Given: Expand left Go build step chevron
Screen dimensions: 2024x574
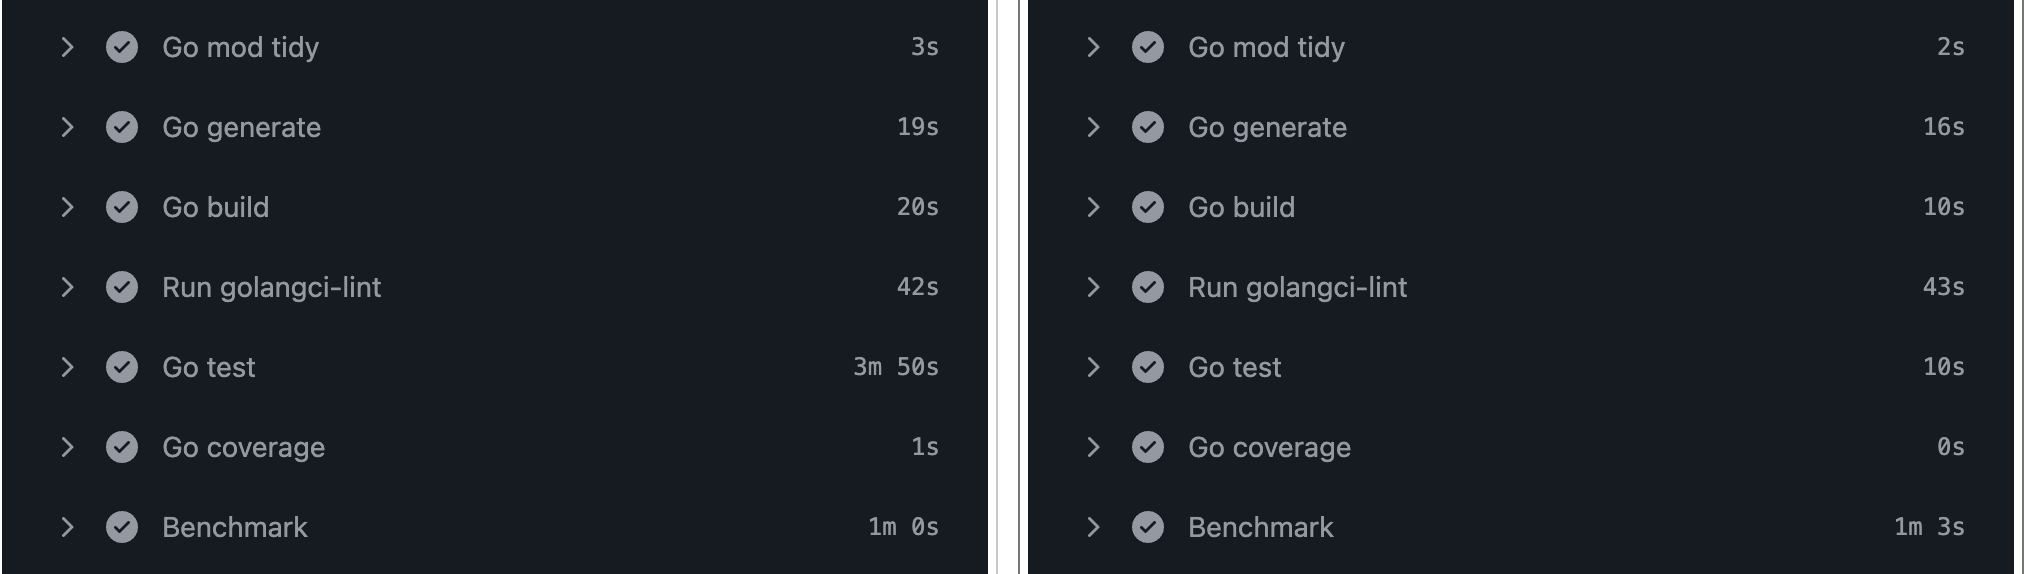Looking at the screenshot, I should 67,207.
